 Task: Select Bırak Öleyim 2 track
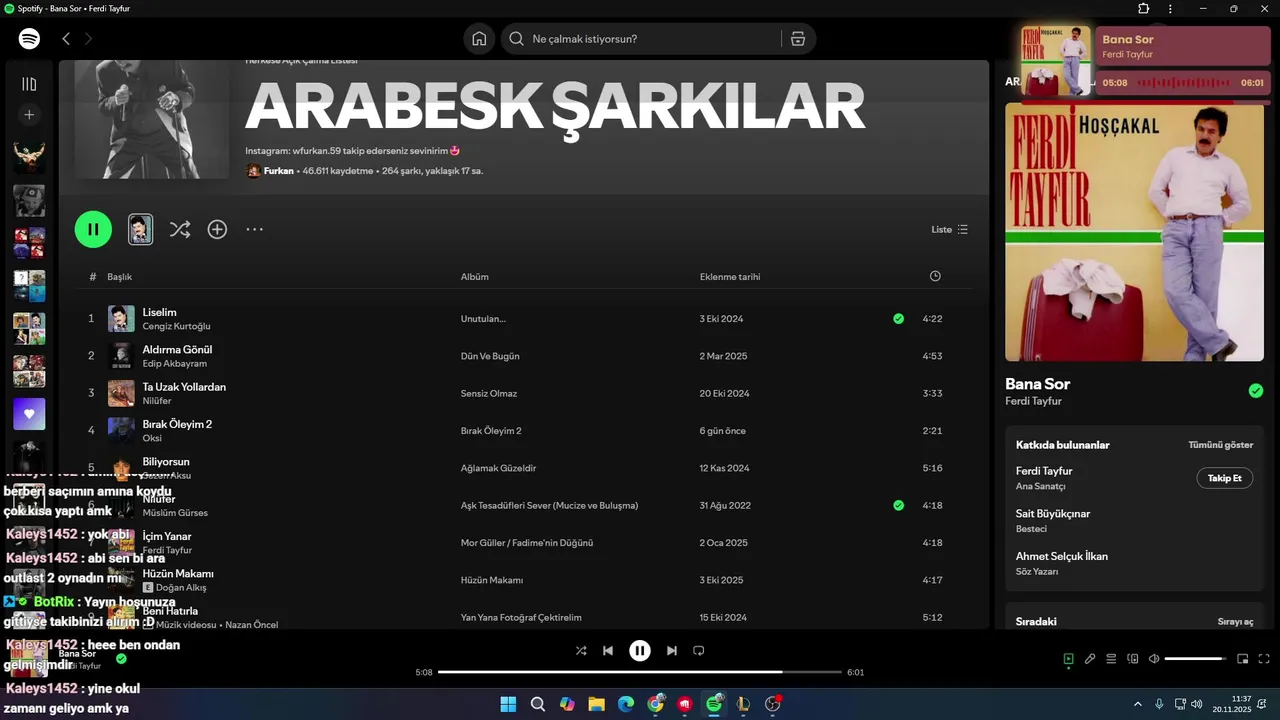[x=177, y=424]
